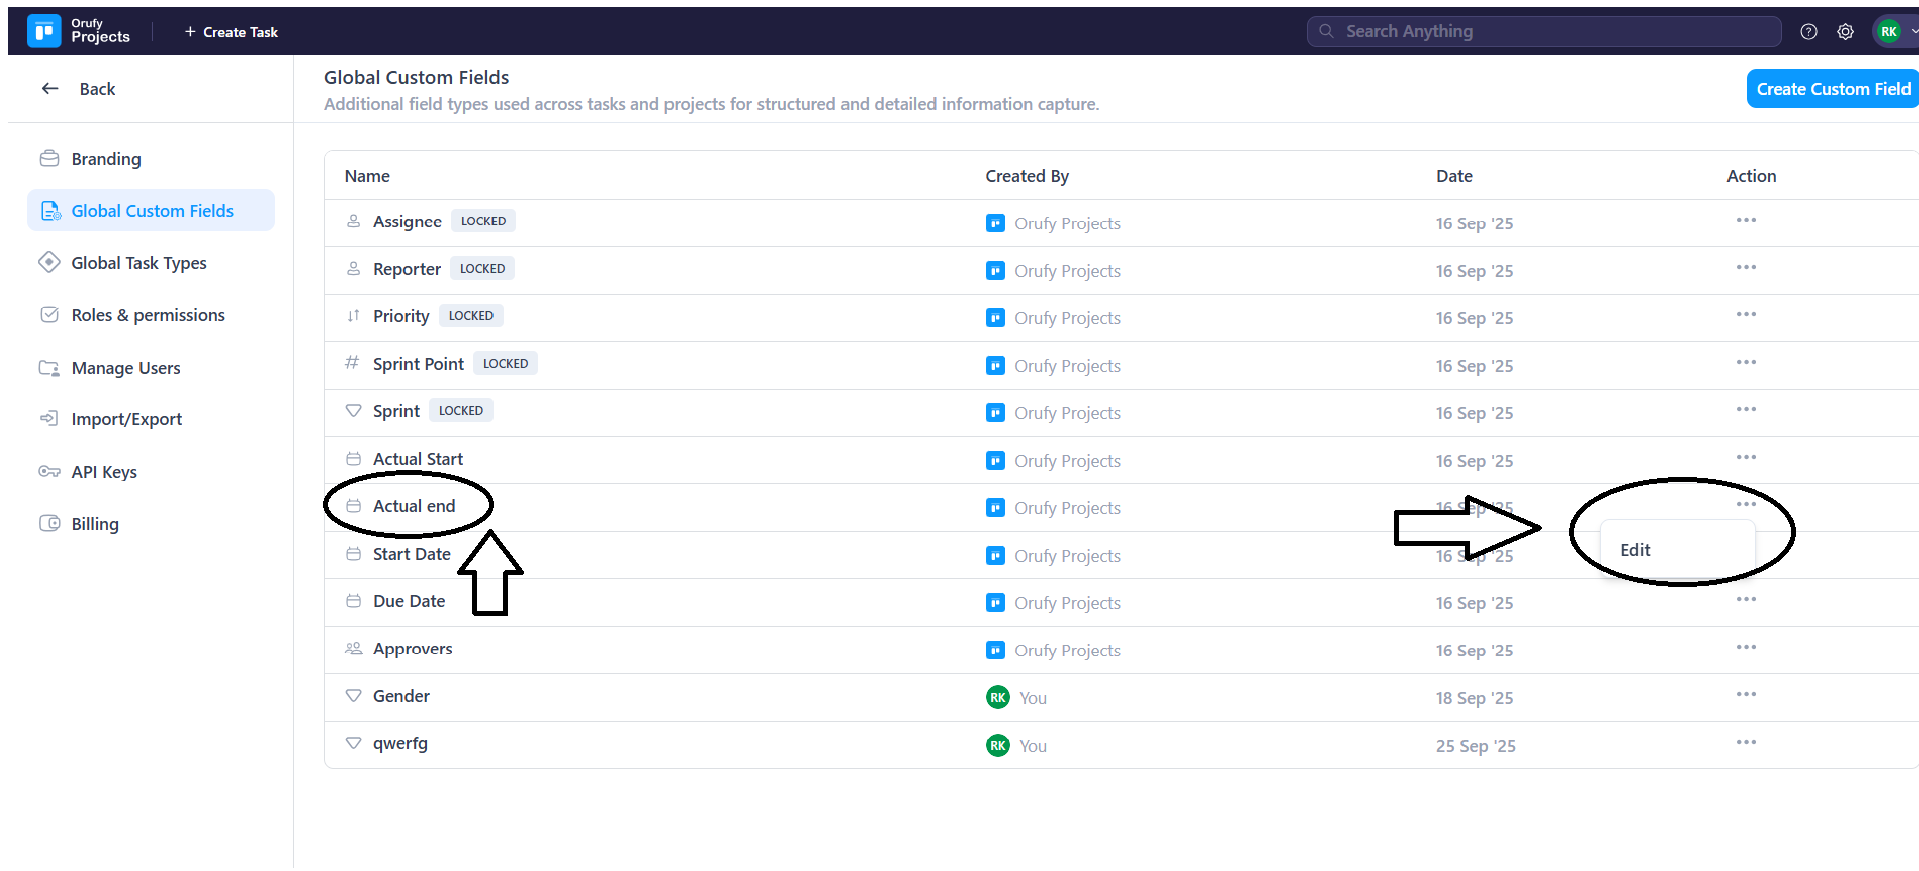Expand action menu for Approvers row

pos(1746,648)
